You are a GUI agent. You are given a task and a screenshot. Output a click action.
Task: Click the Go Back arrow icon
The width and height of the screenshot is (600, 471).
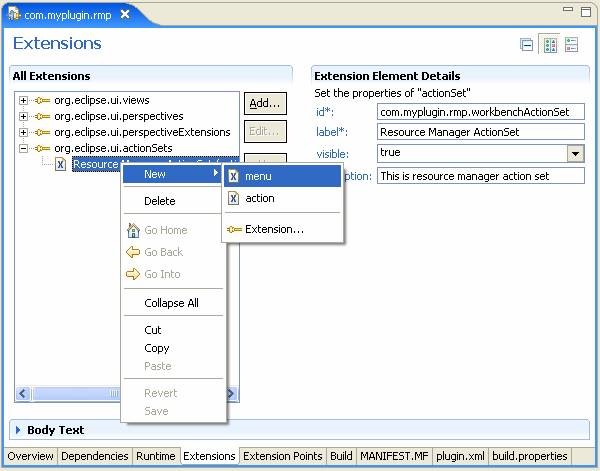[133, 252]
